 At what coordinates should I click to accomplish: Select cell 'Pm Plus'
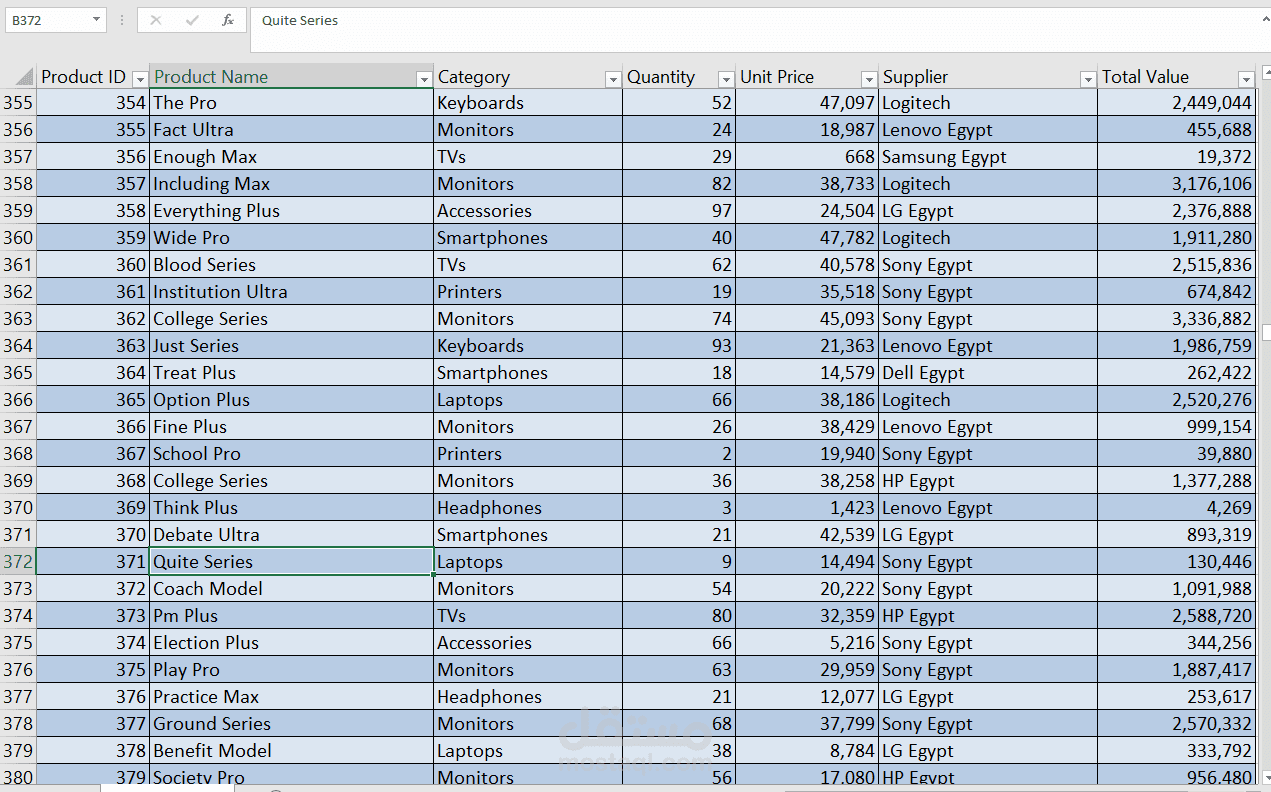pyautogui.click(x=291, y=616)
